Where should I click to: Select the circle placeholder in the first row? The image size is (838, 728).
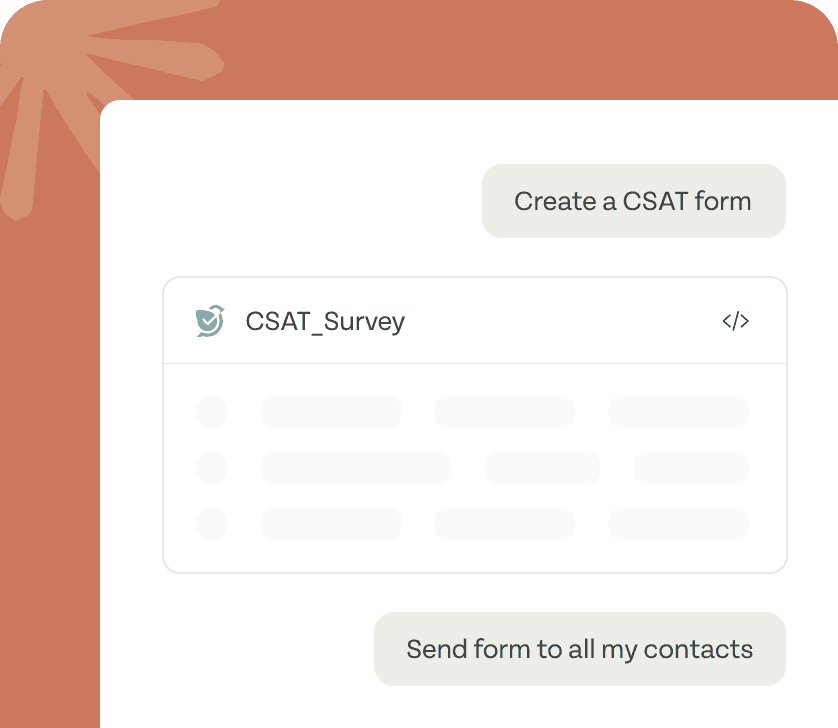point(212,412)
